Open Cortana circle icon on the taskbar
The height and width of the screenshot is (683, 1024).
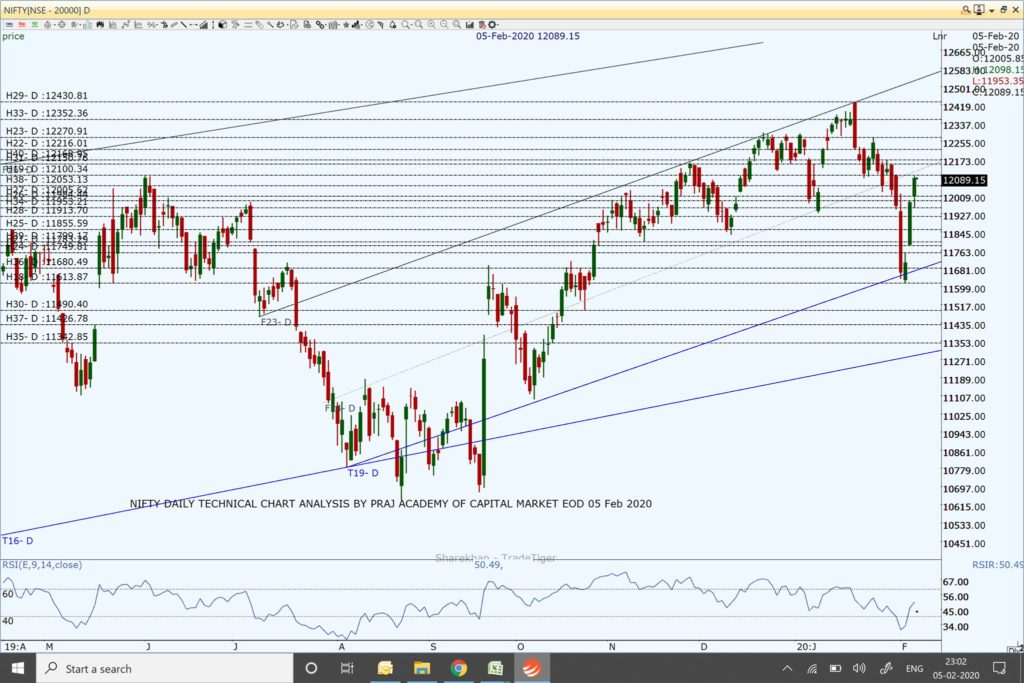312,668
